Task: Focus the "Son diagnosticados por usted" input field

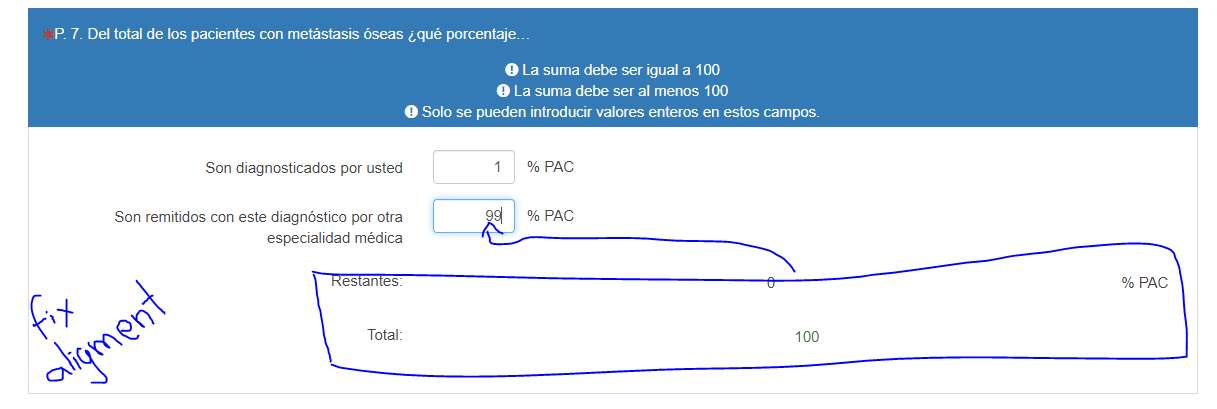Action: [x=473, y=167]
